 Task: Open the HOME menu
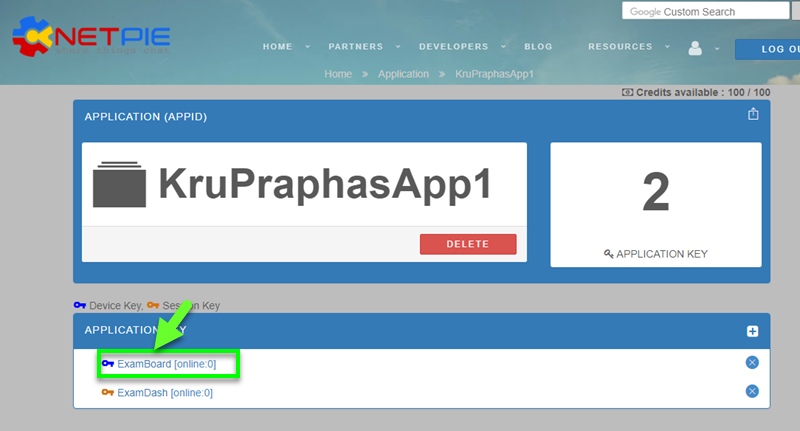278,46
